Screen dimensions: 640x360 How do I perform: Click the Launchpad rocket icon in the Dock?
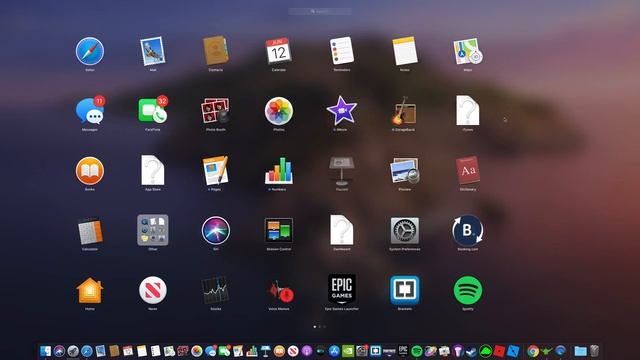point(73,351)
